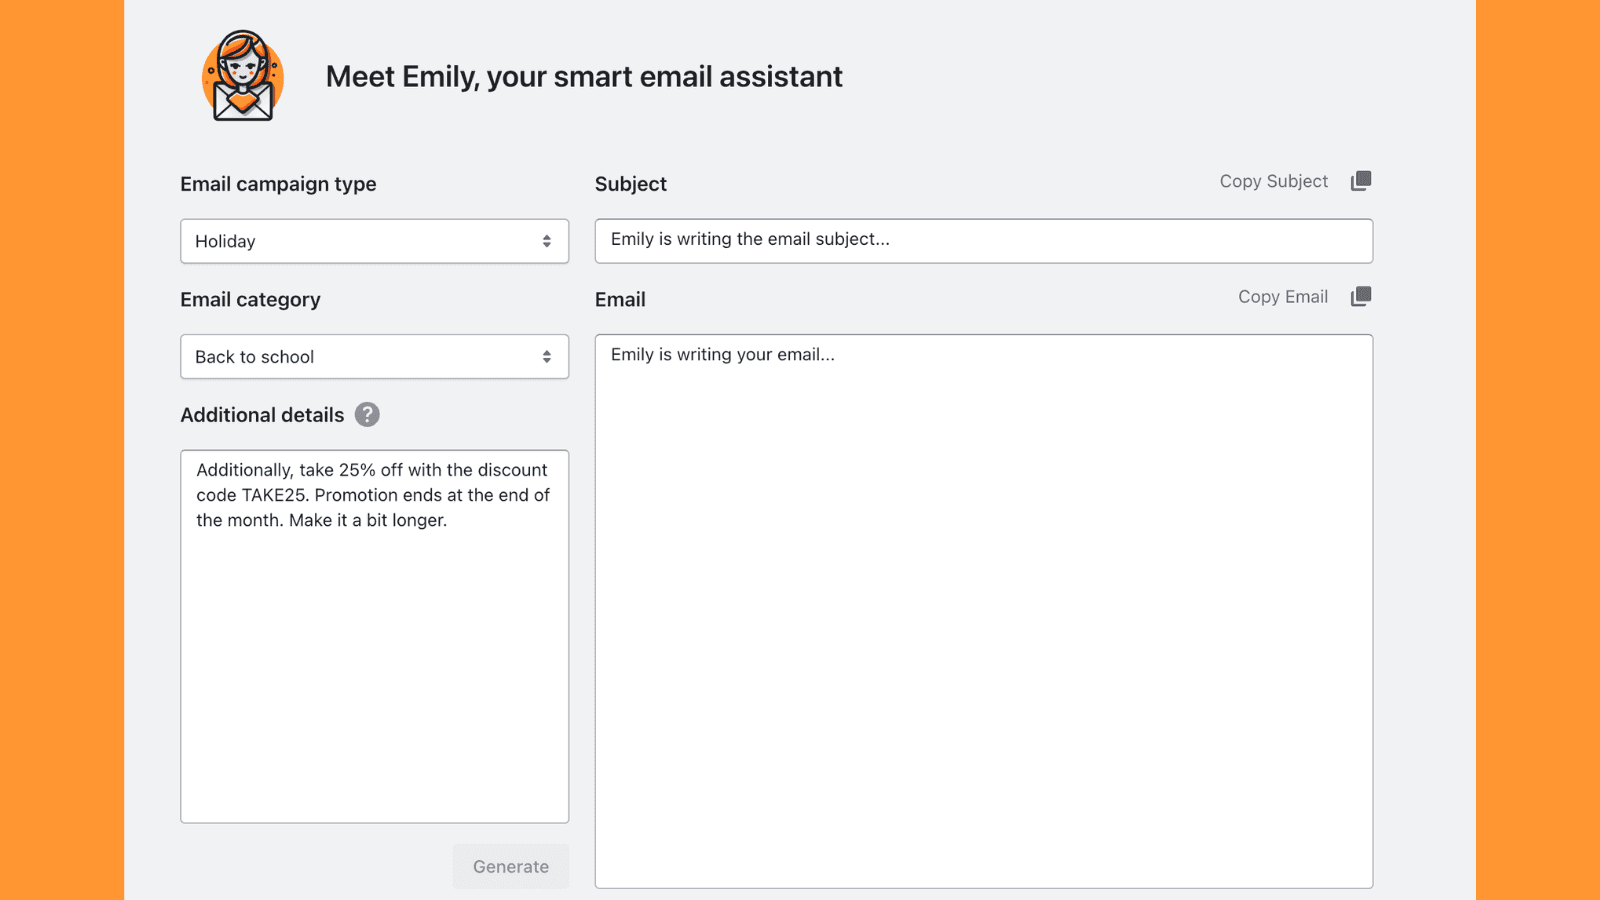
Task: Click the help question mark beside Additional details
Action: 367,414
